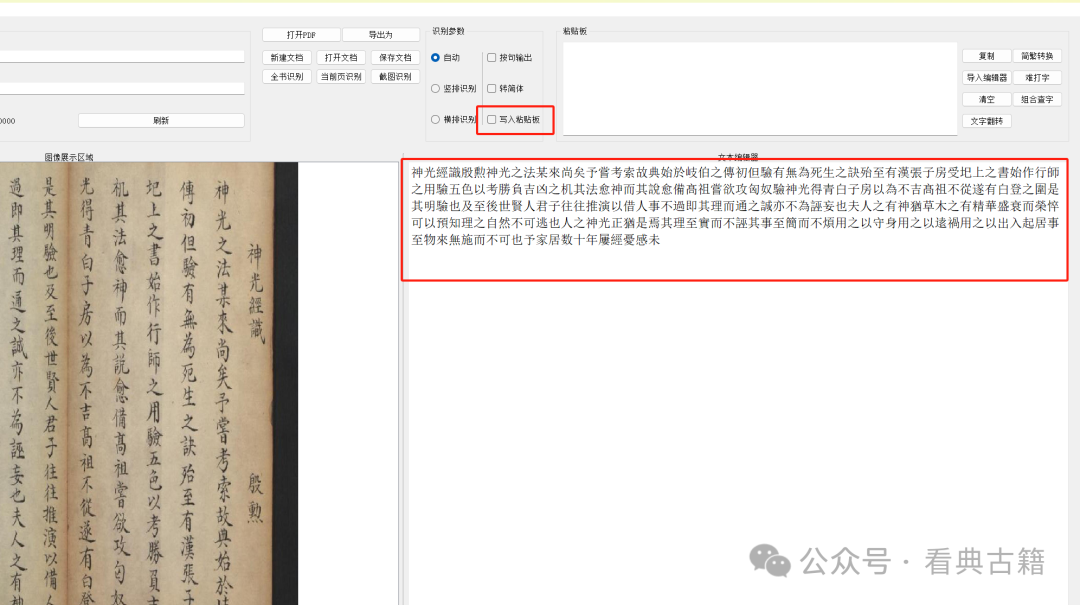Image resolution: width=1080 pixels, height=605 pixels.
Task: Open the 导出为 export options
Action: [x=381, y=34]
